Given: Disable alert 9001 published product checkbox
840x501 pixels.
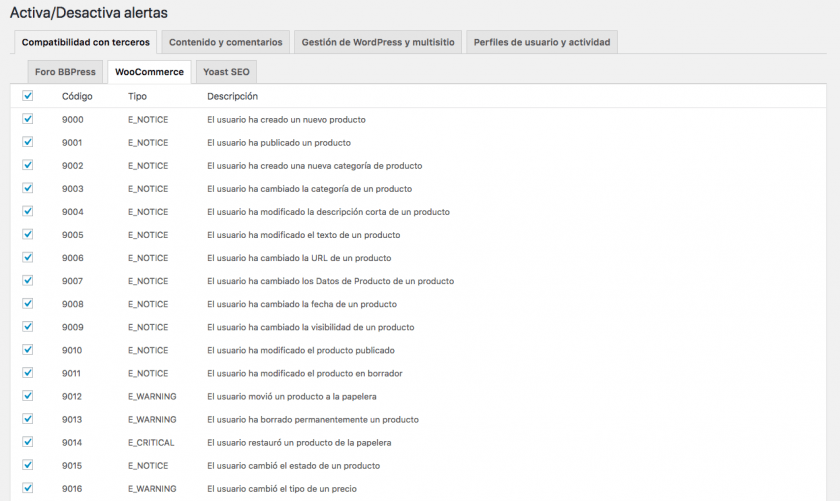Looking at the screenshot, I should tap(28, 142).
